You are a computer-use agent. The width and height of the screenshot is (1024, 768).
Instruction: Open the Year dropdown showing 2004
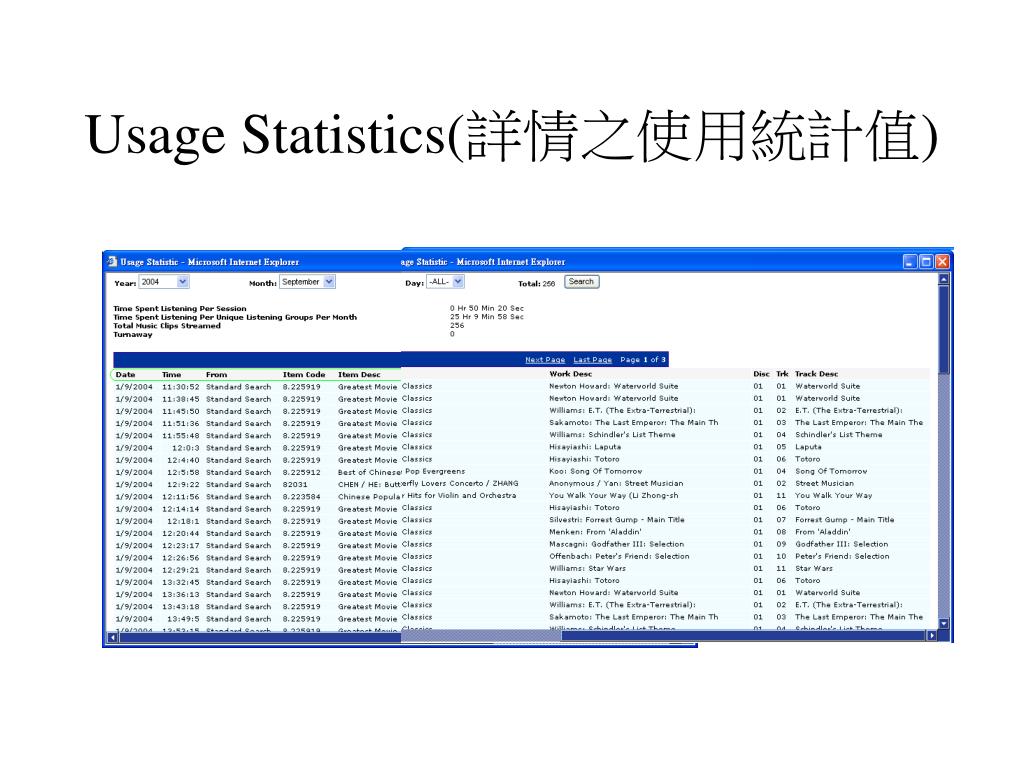pyautogui.click(x=164, y=282)
